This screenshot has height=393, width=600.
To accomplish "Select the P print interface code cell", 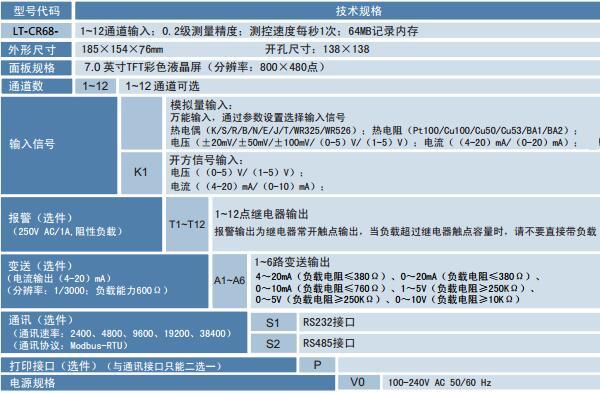I will (317, 365).
